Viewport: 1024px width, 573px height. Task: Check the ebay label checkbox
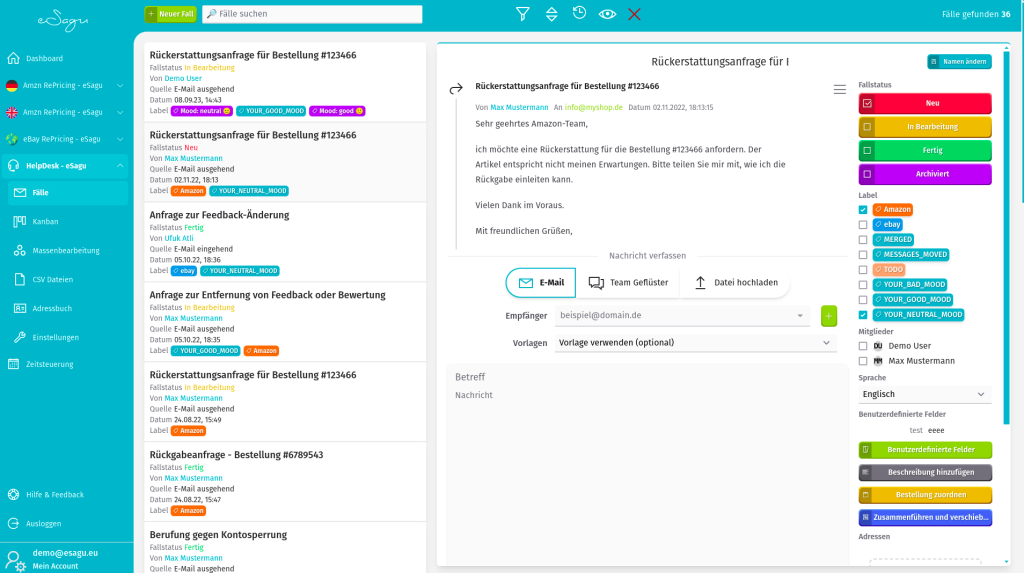(x=863, y=225)
